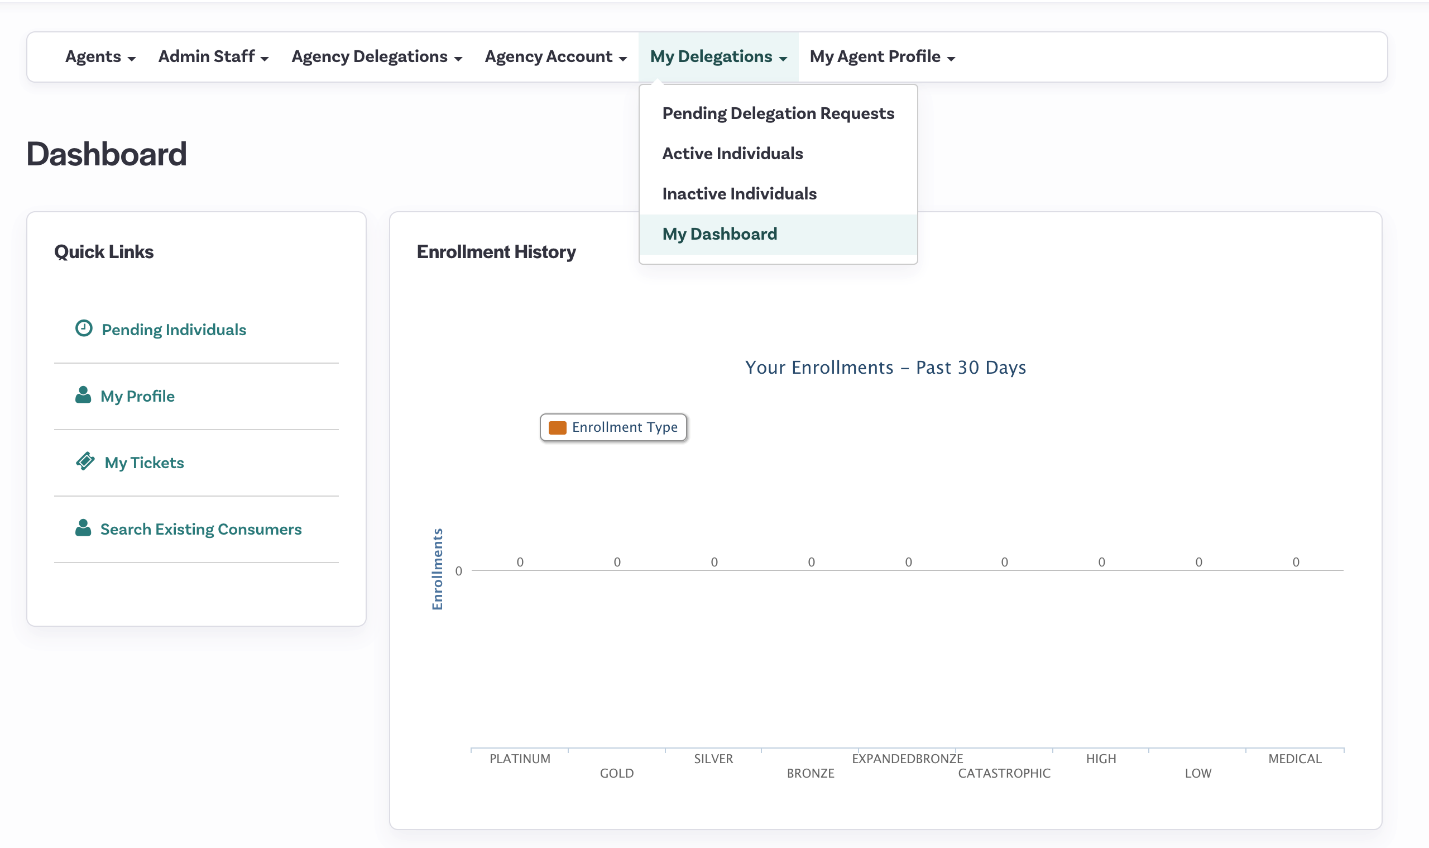Collapse the My Delegations dropdown
Image resolution: width=1429 pixels, height=848 pixels.
tap(719, 57)
